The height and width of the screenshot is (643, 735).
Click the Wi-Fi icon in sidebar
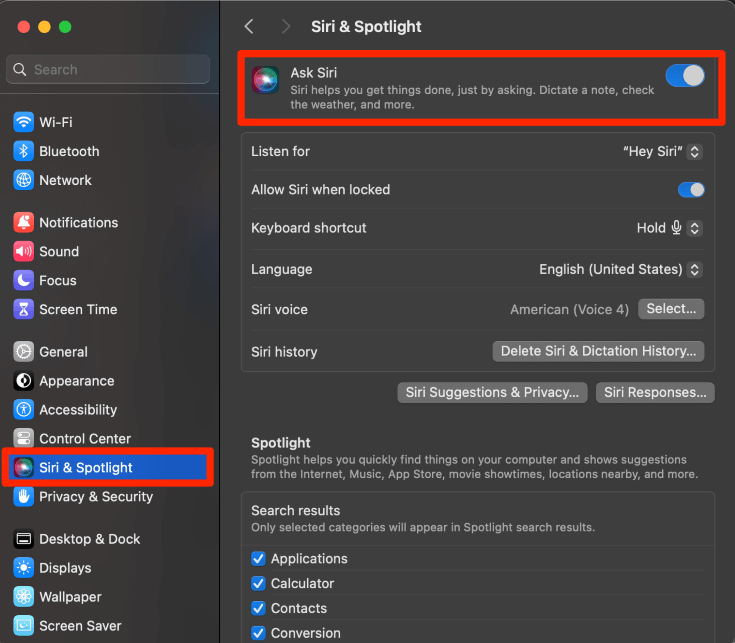(x=23, y=122)
